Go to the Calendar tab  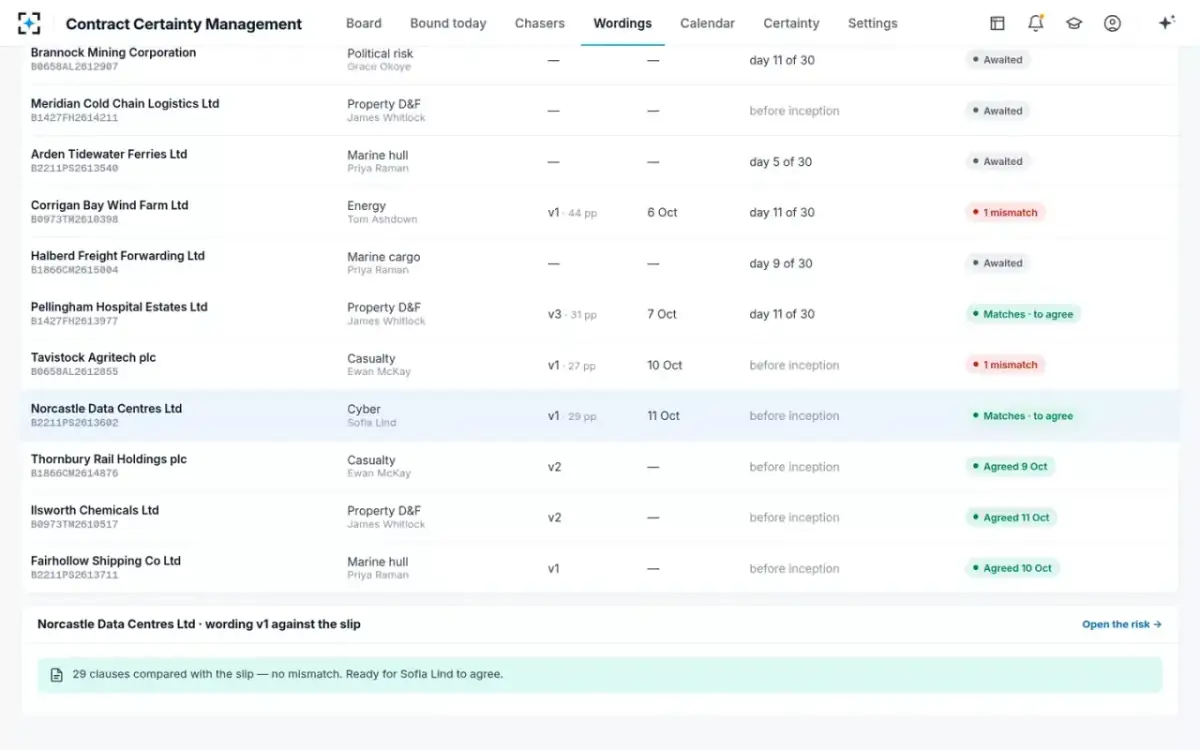tap(707, 23)
